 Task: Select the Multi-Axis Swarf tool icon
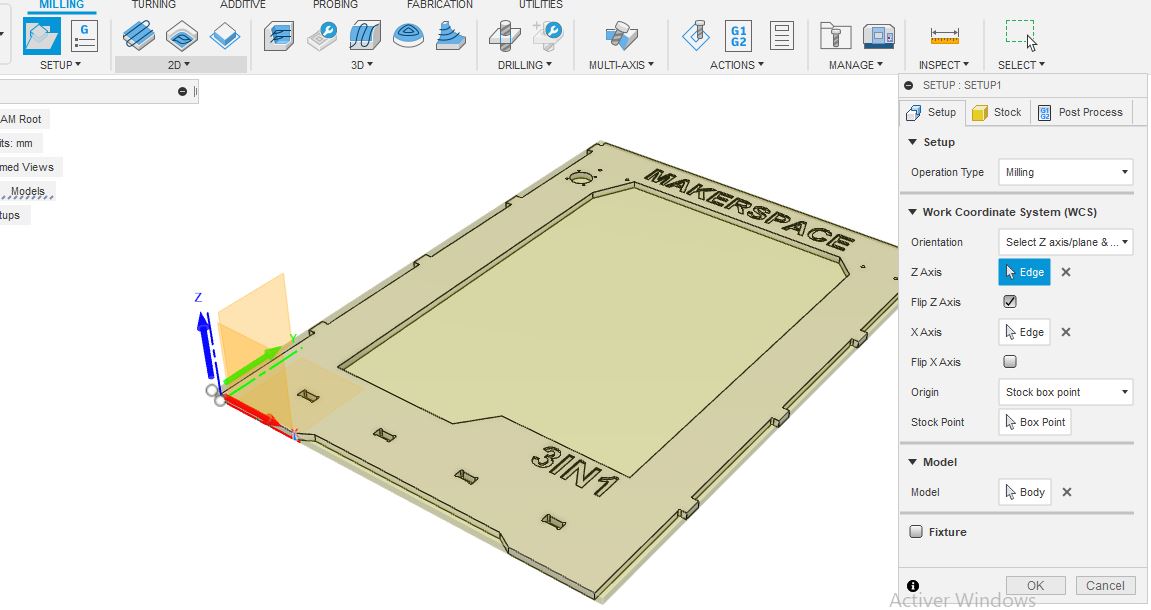tap(621, 35)
